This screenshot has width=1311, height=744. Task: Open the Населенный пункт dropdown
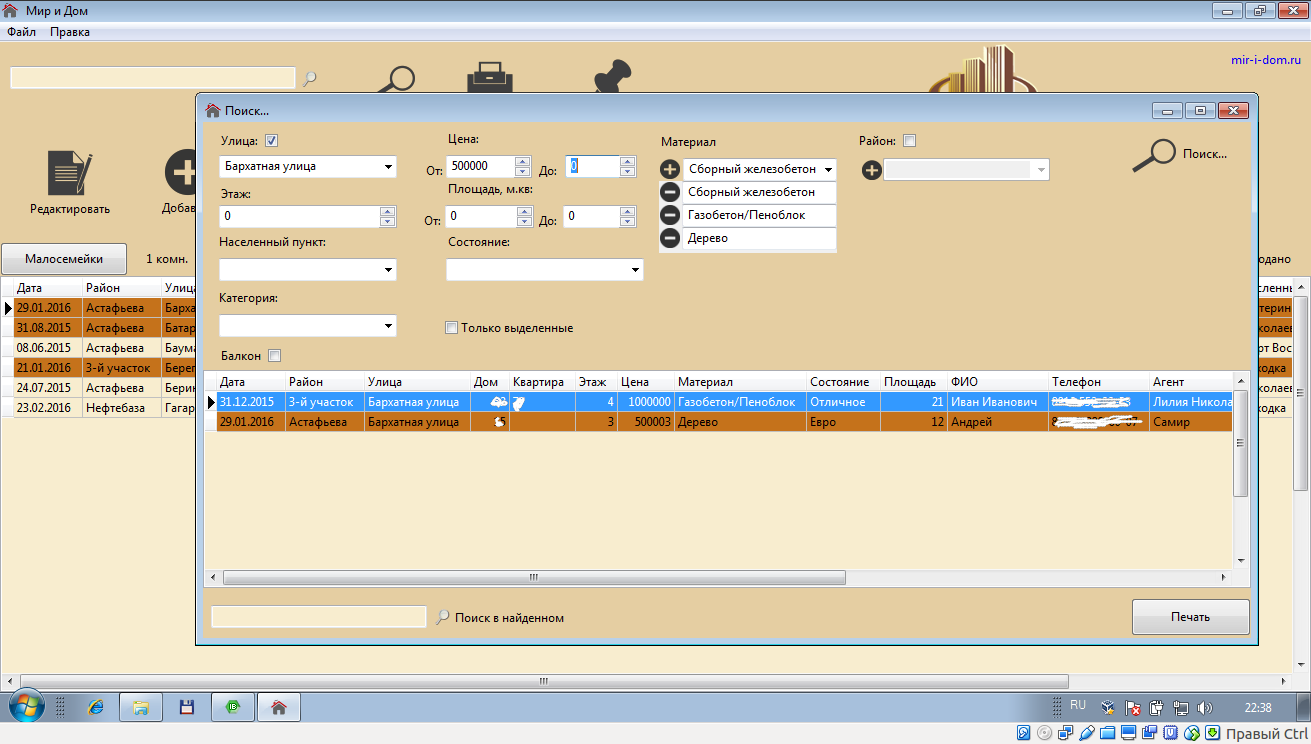coord(388,270)
